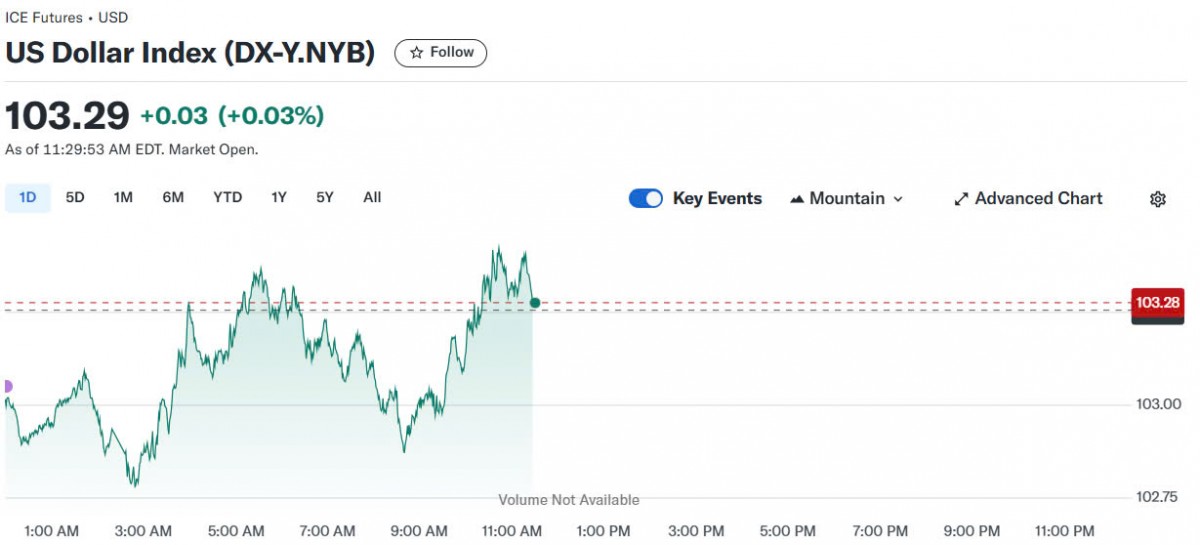Screen dimensions: 1200x545
Task: Select the 5Y time range
Action: [x=325, y=197]
